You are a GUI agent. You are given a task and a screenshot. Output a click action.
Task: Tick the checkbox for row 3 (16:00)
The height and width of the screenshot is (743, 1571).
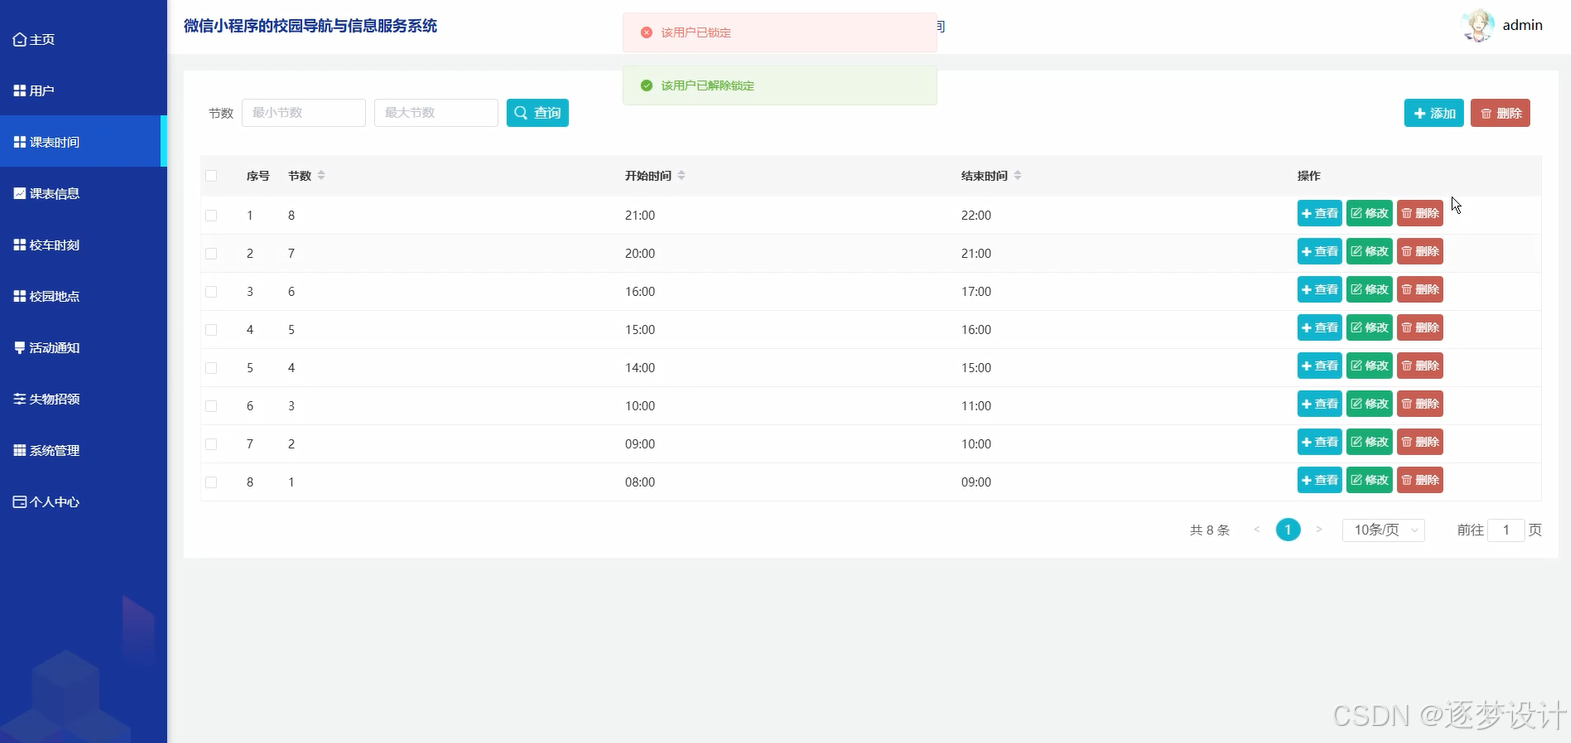click(x=211, y=291)
